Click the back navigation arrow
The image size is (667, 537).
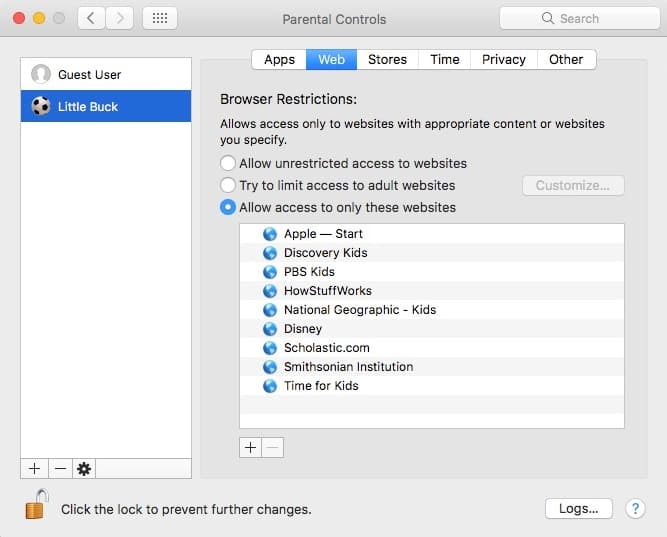(x=91, y=18)
